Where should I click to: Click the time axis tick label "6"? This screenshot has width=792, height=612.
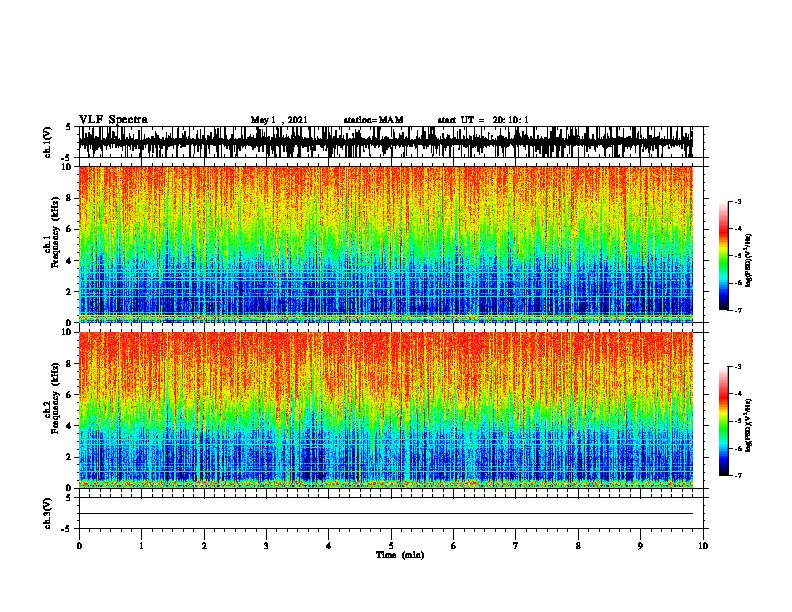pyautogui.click(x=454, y=546)
